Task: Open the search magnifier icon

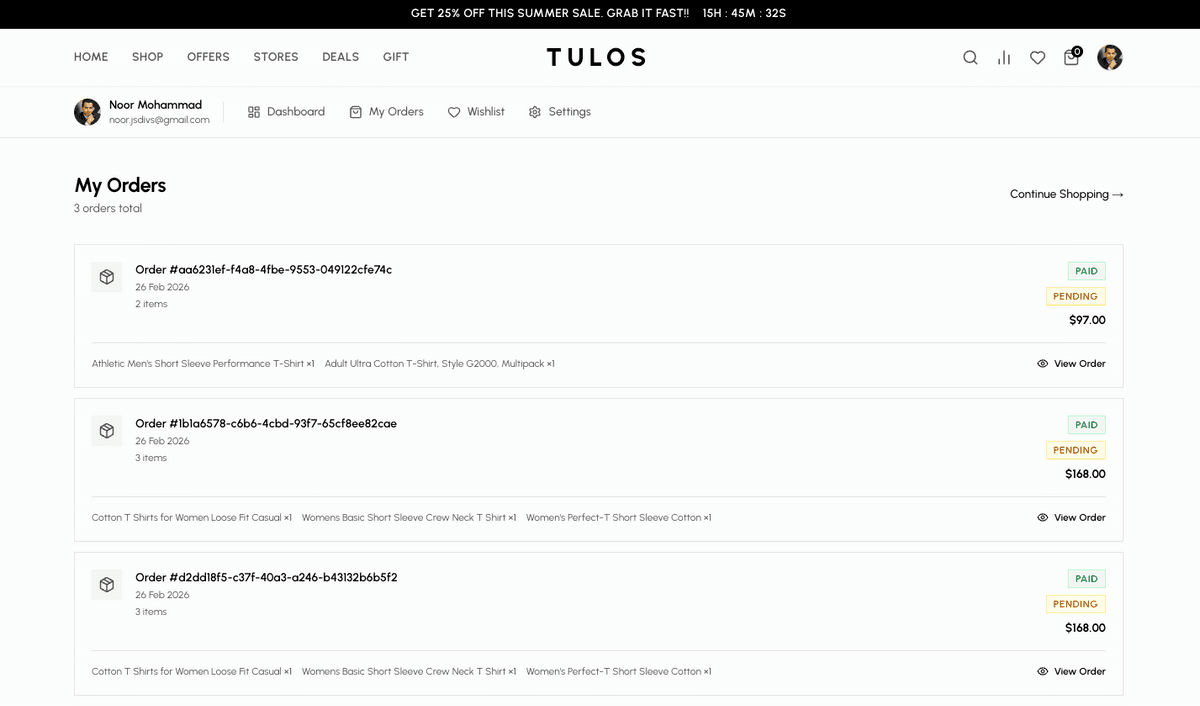Action: (x=970, y=58)
